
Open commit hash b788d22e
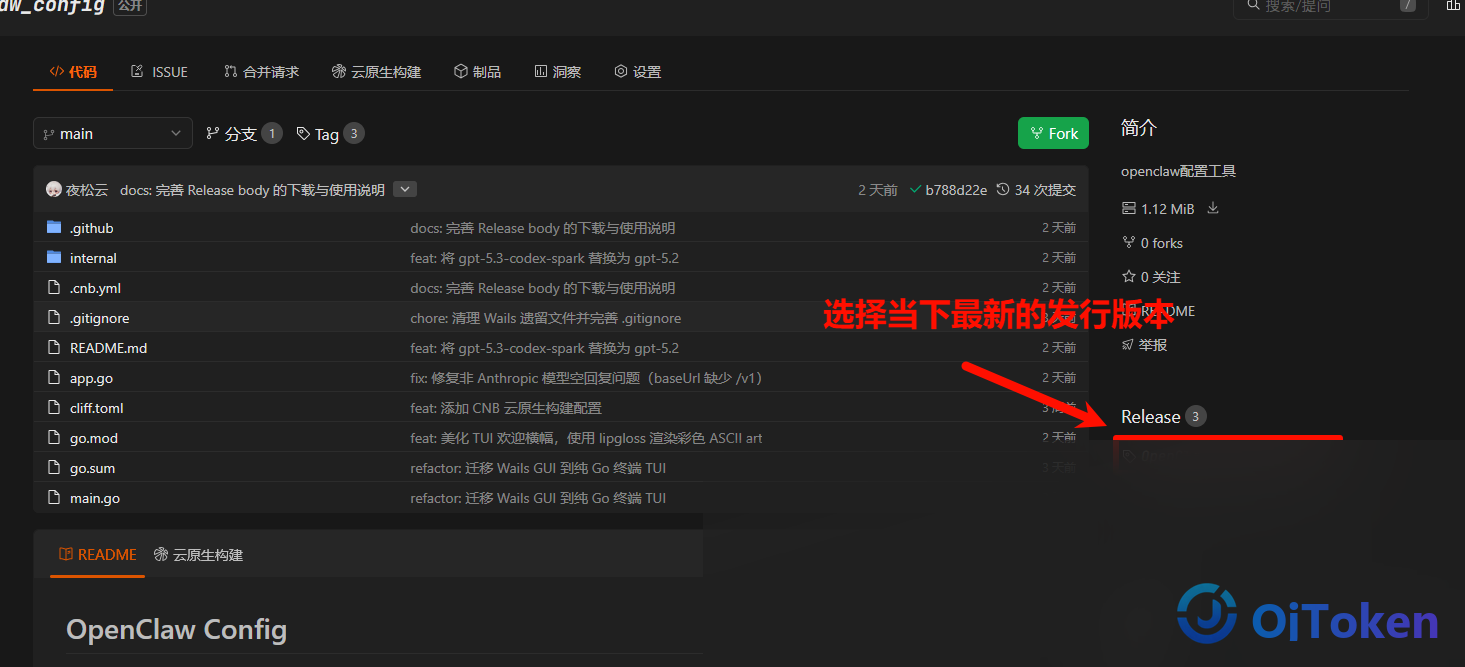pyautogui.click(x=956, y=190)
